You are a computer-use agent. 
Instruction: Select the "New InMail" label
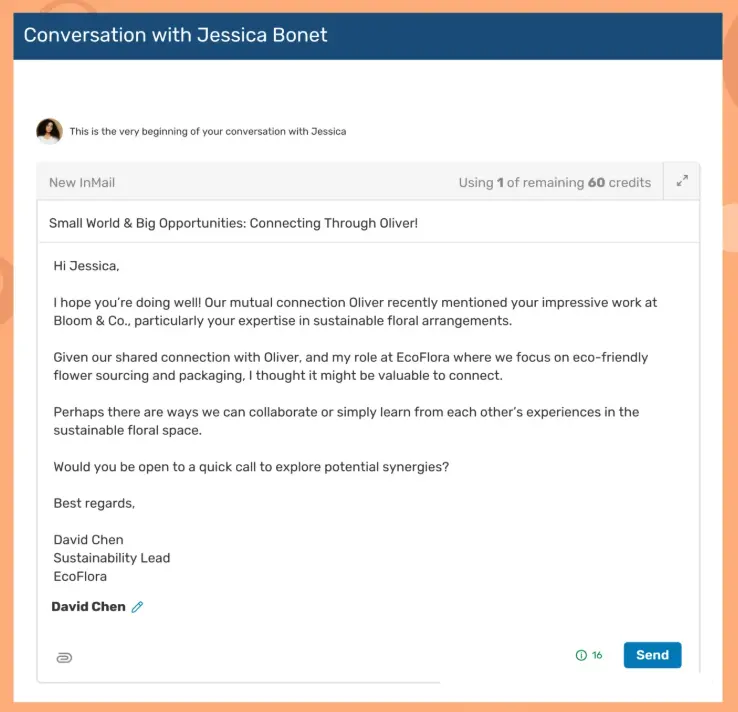[x=82, y=182]
